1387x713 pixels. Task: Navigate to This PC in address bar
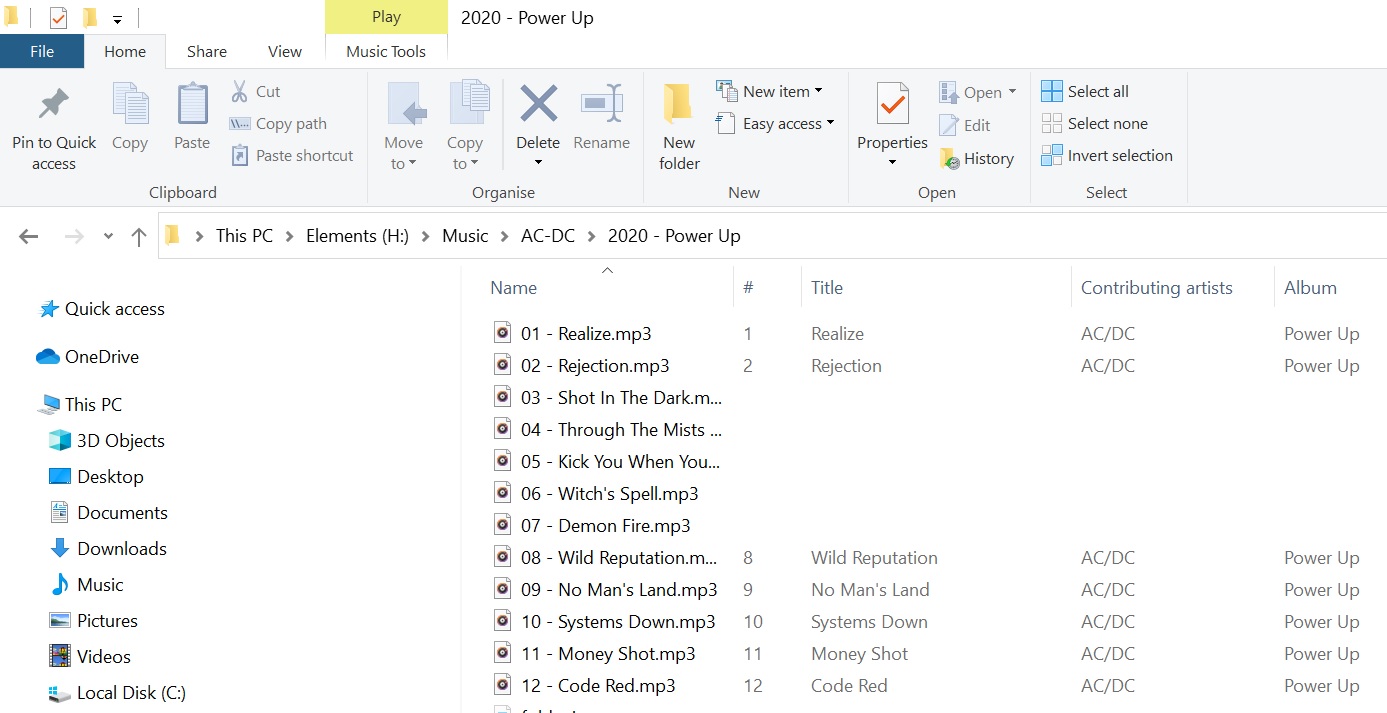coord(244,236)
